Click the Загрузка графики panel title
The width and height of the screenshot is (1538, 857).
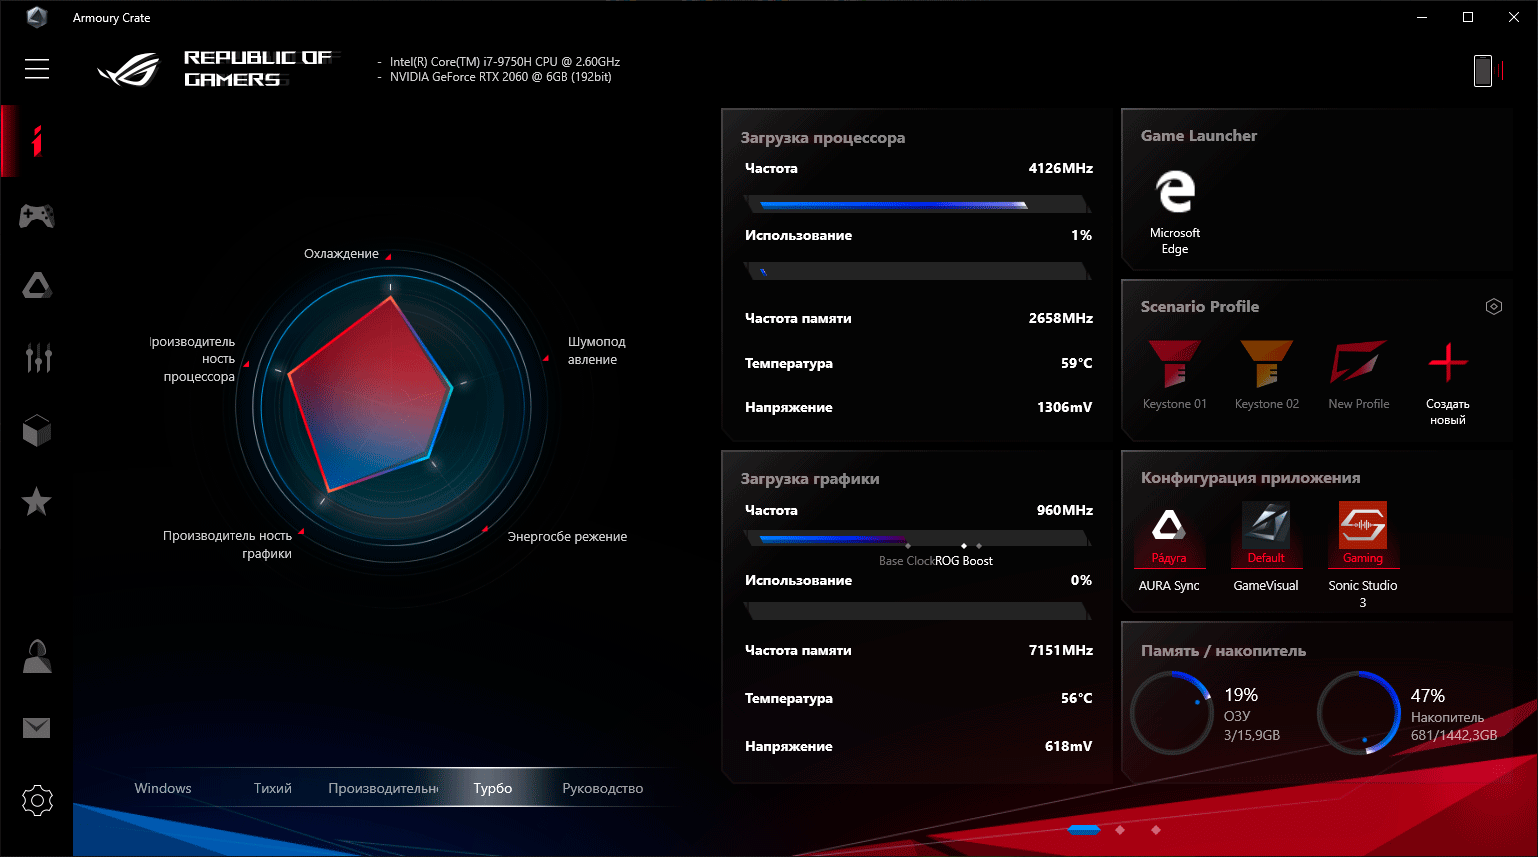click(x=810, y=479)
